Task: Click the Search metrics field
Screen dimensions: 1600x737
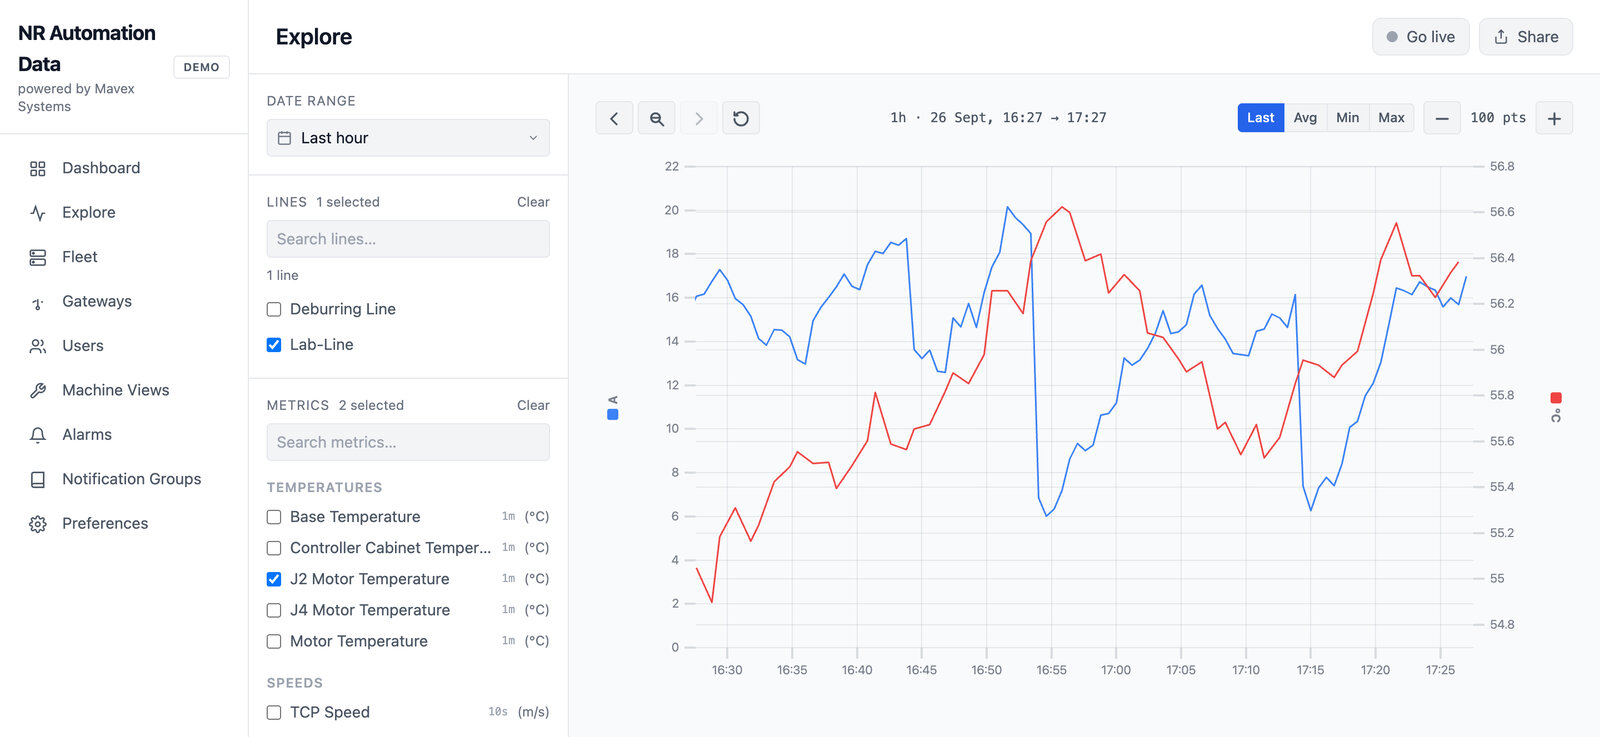Action: [408, 442]
